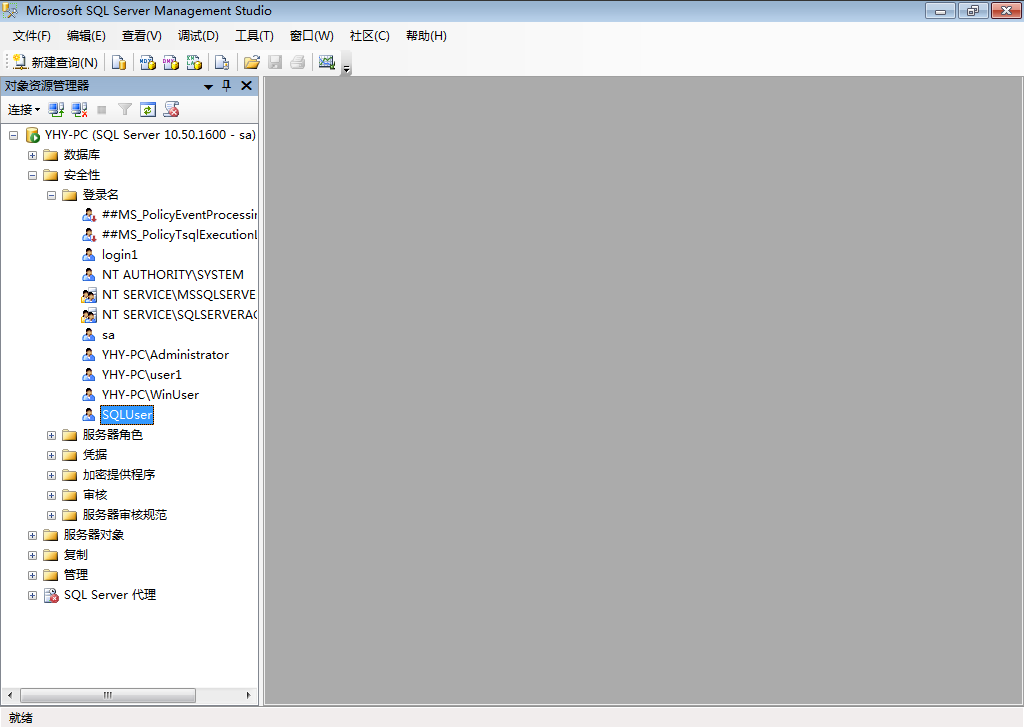Click the XMLA query icon
Screen dimensions: 1024x728
[x=194, y=62]
